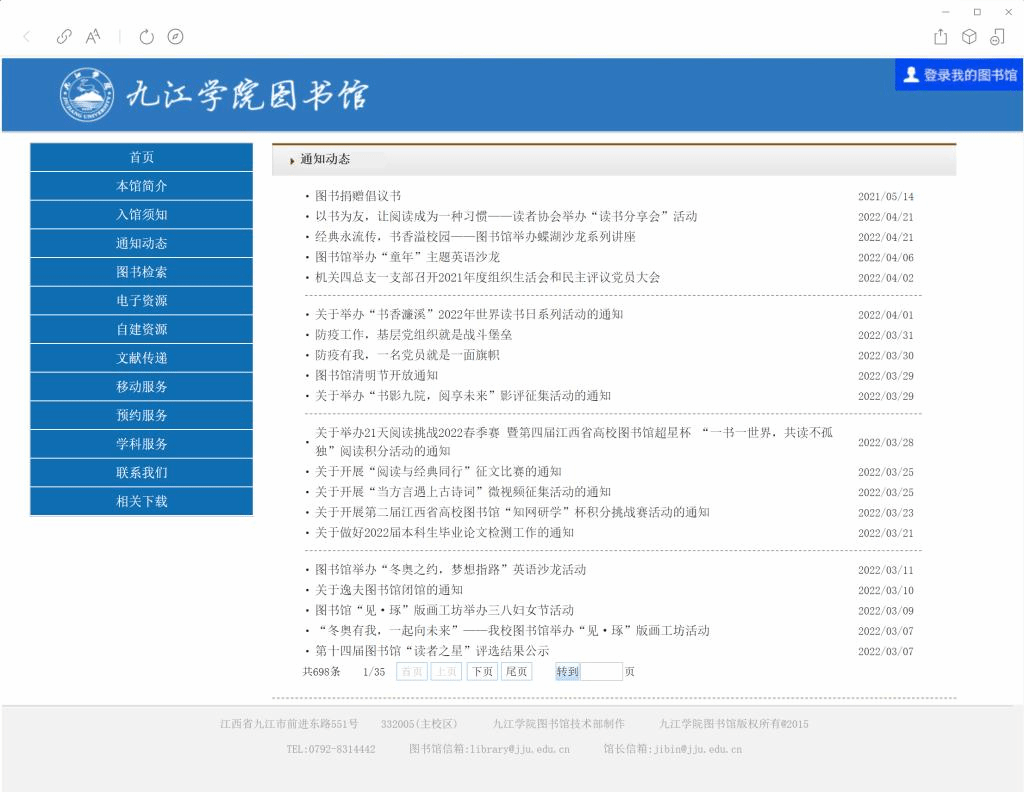
Task: Click the Jiujiang University library logo
Action: click(214, 95)
